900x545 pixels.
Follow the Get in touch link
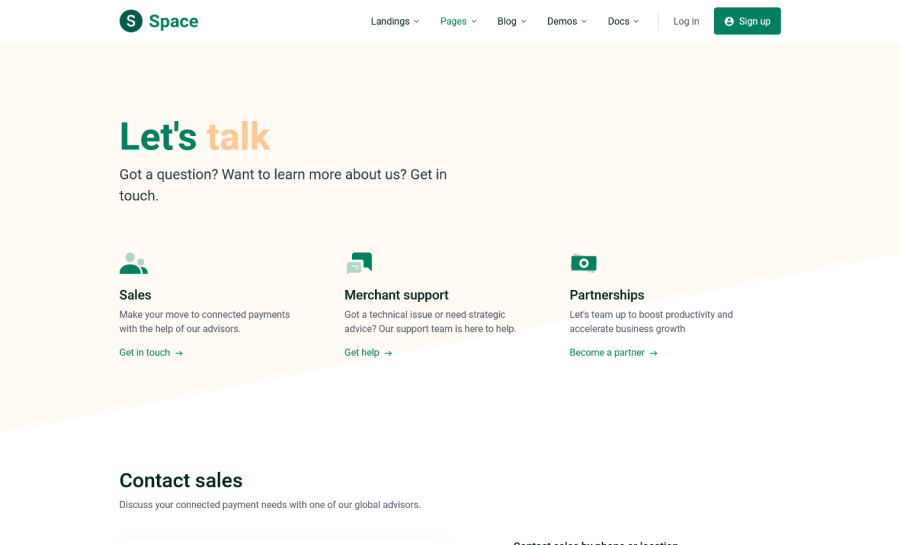(145, 353)
